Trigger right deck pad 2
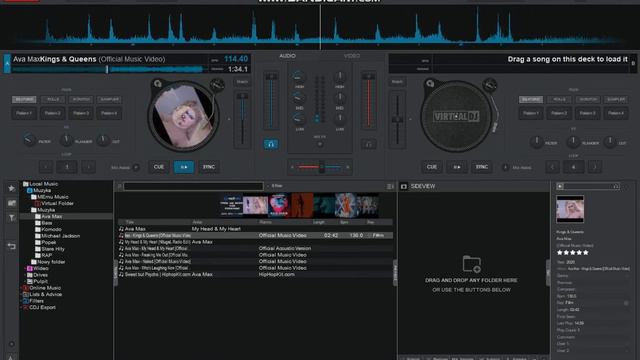 click(x=559, y=113)
